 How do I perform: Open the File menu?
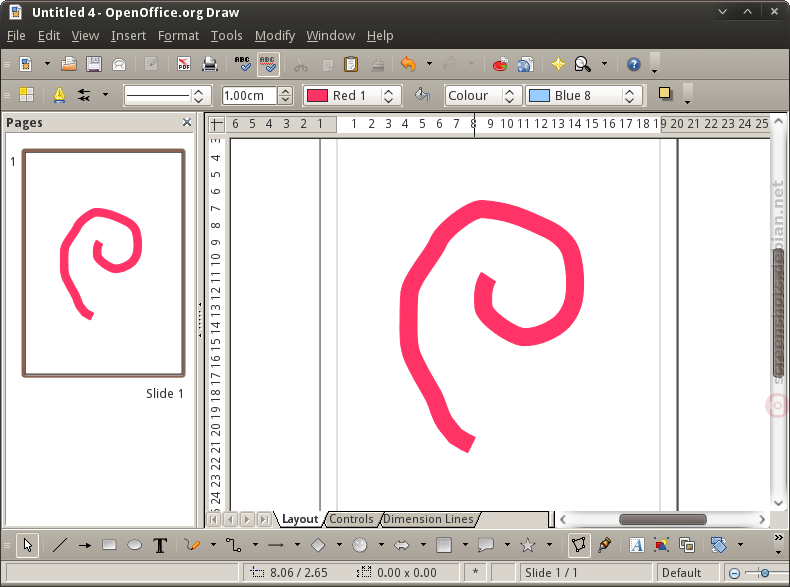(16, 36)
